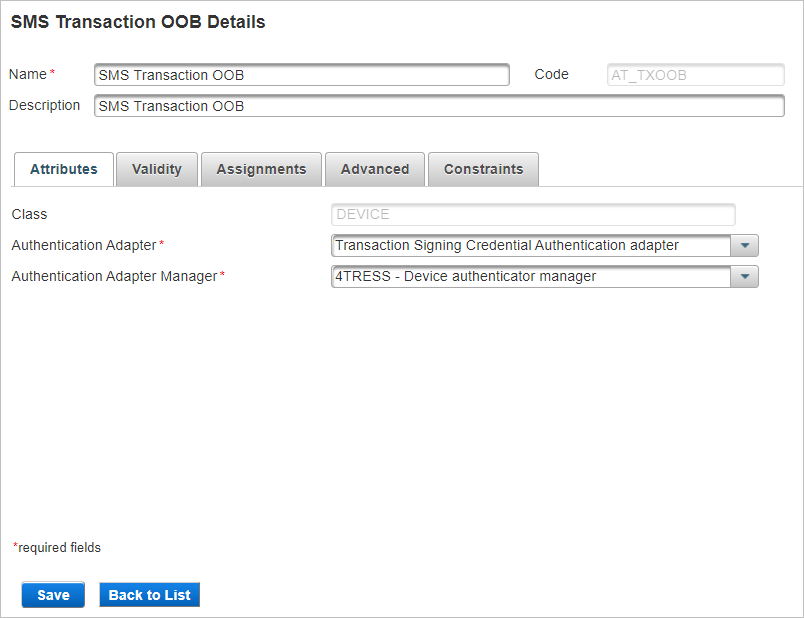Open the Advanced tab
Viewport: 804px width, 618px height.
[x=375, y=169]
